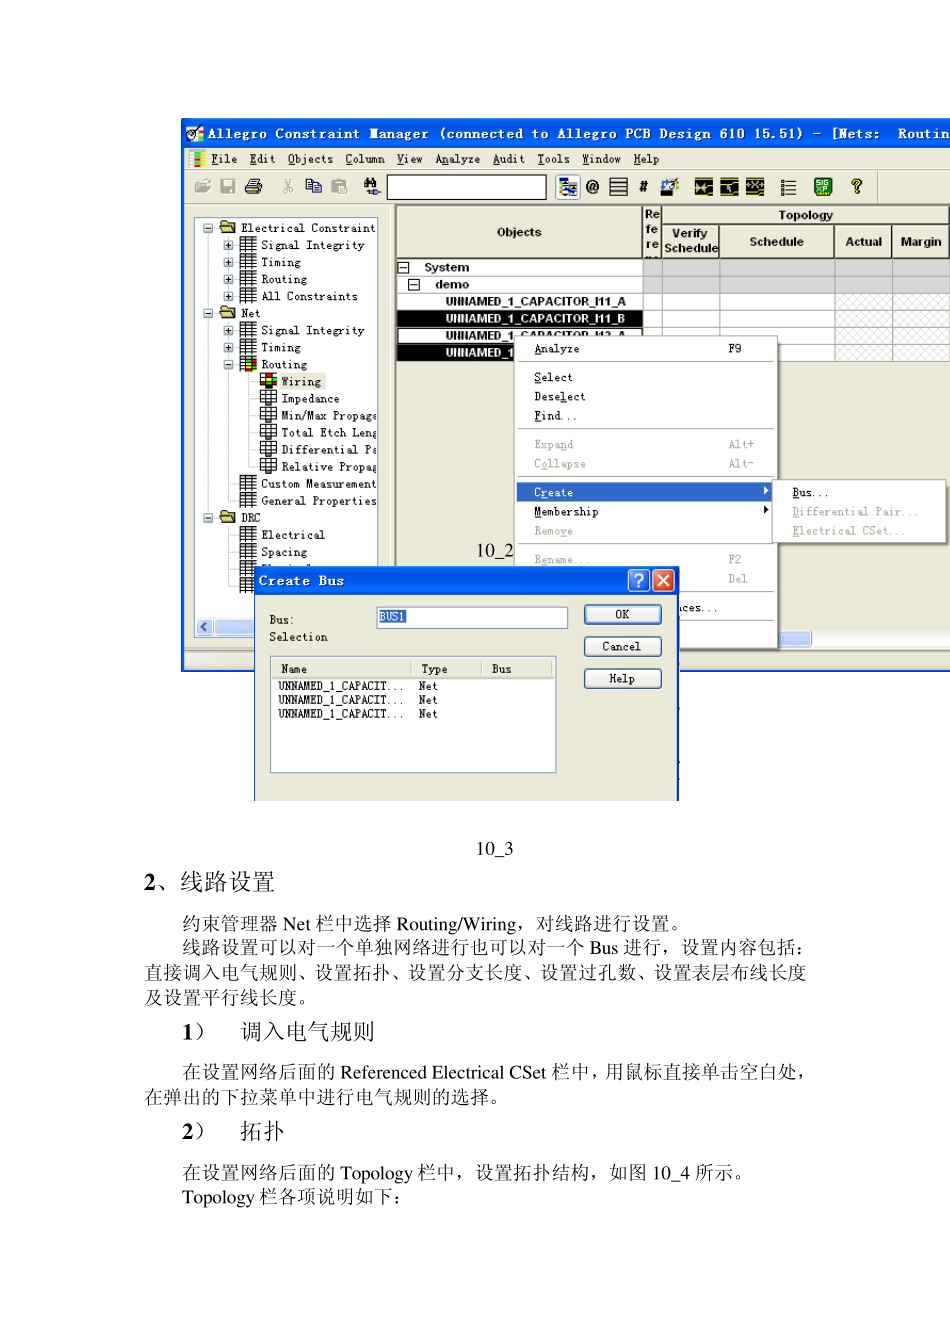Click the first waveform toolbar icon
950x1344 pixels.
(704, 186)
